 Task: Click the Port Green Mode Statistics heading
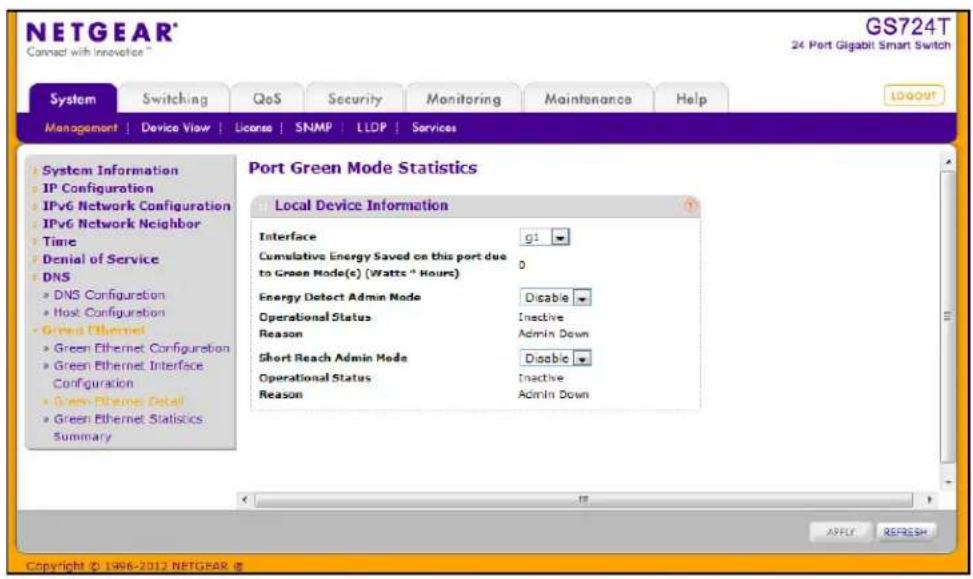(x=363, y=168)
